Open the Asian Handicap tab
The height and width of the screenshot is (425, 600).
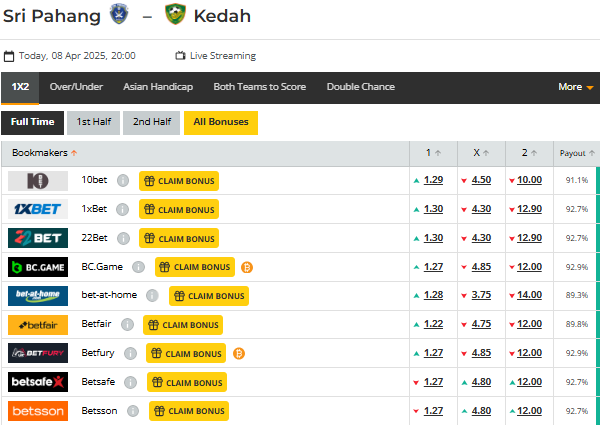(x=158, y=87)
